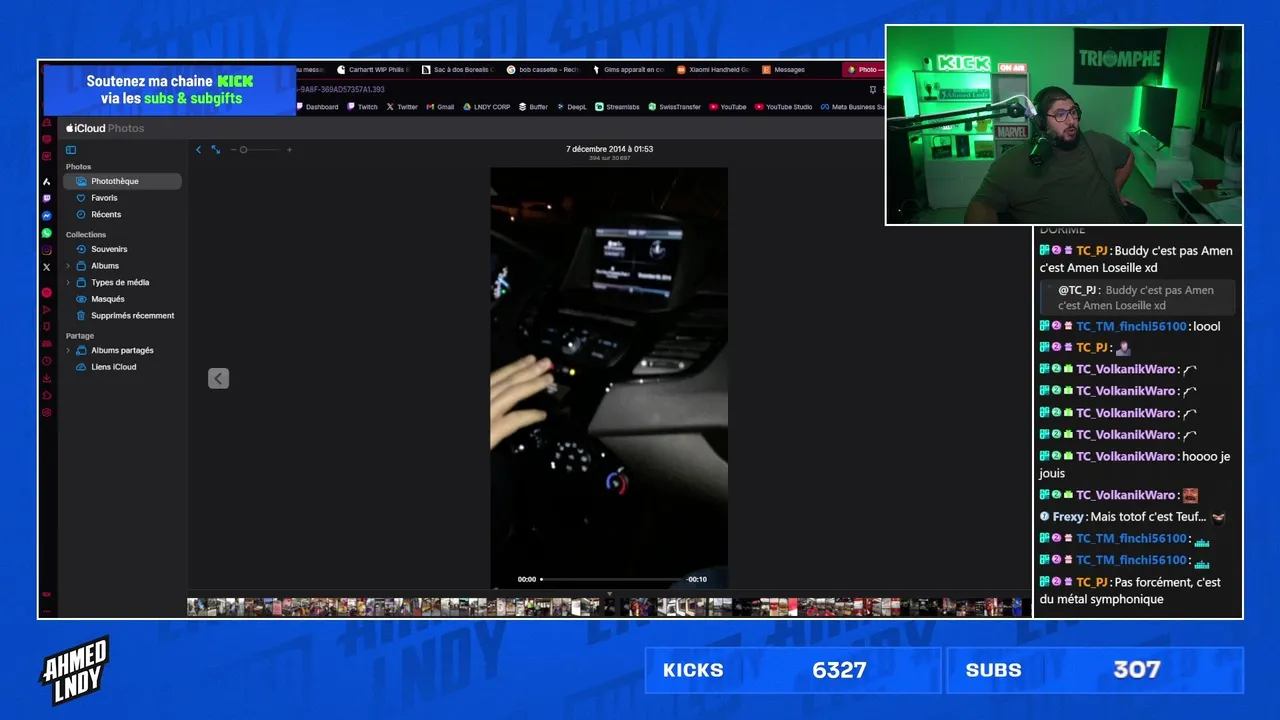Open the LNDY CORP bookmark

click(x=486, y=107)
